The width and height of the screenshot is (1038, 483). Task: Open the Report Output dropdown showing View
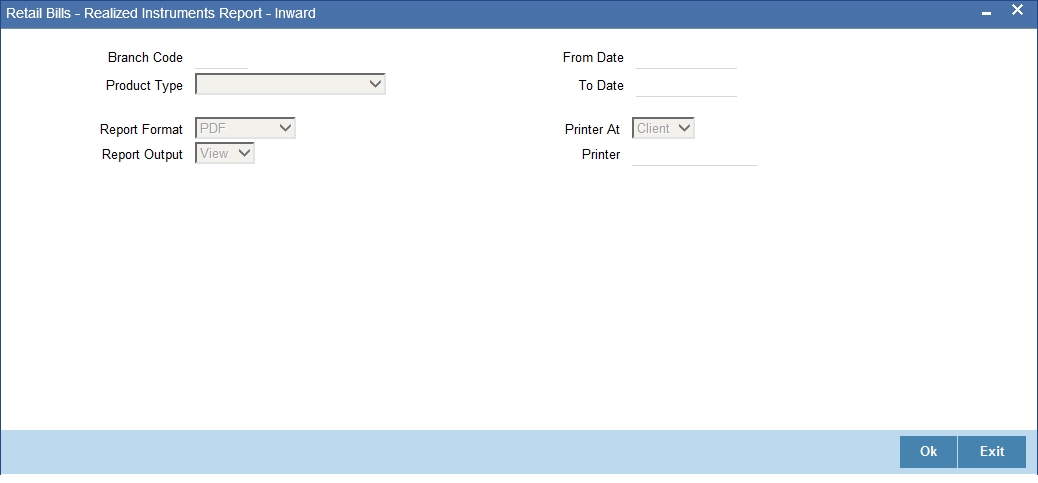click(224, 154)
